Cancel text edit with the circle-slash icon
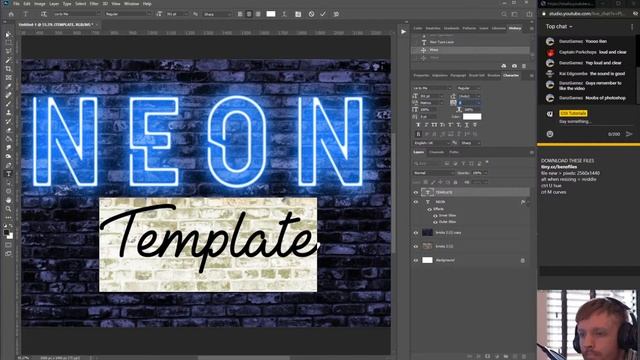This screenshot has height=360, width=640. (311, 14)
